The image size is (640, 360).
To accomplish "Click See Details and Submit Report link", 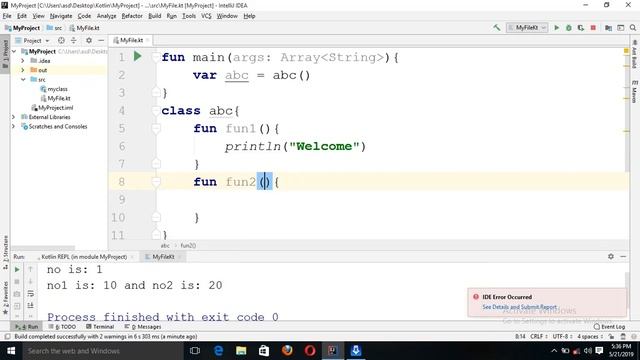I will pyautogui.click(x=519, y=307).
